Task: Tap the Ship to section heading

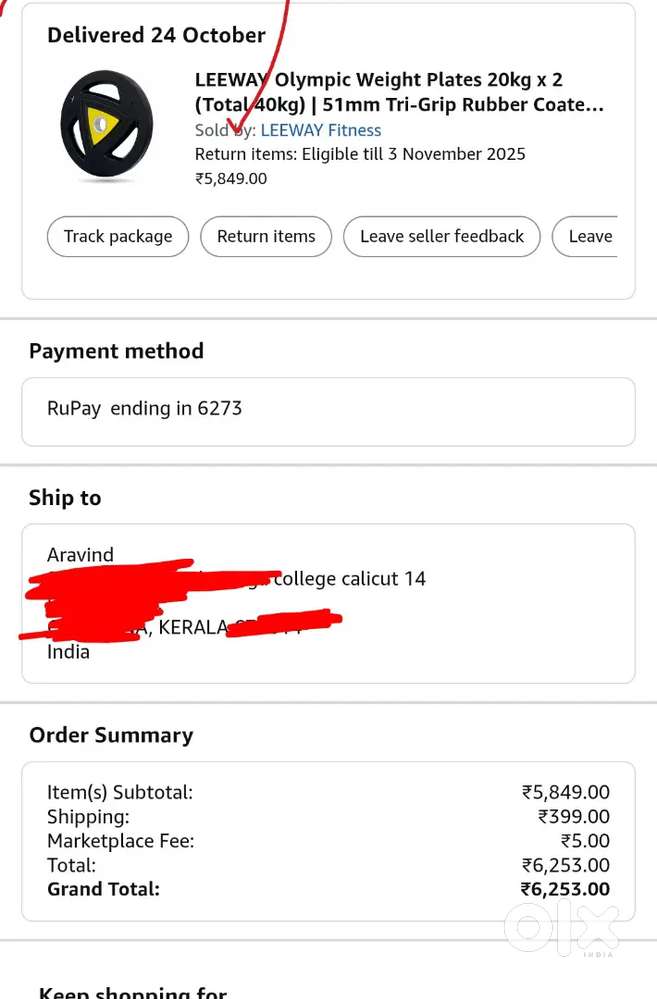Action: (x=65, y=498)
